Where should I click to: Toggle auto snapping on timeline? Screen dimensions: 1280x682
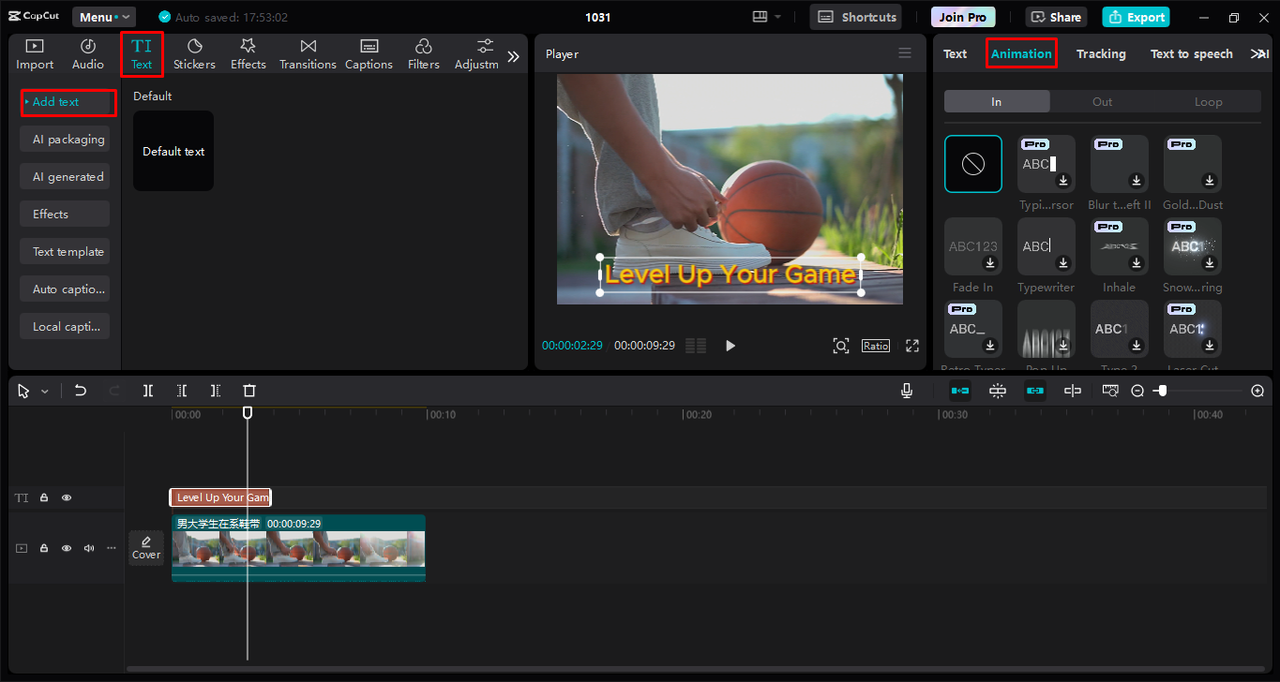(x=998, y=391)
